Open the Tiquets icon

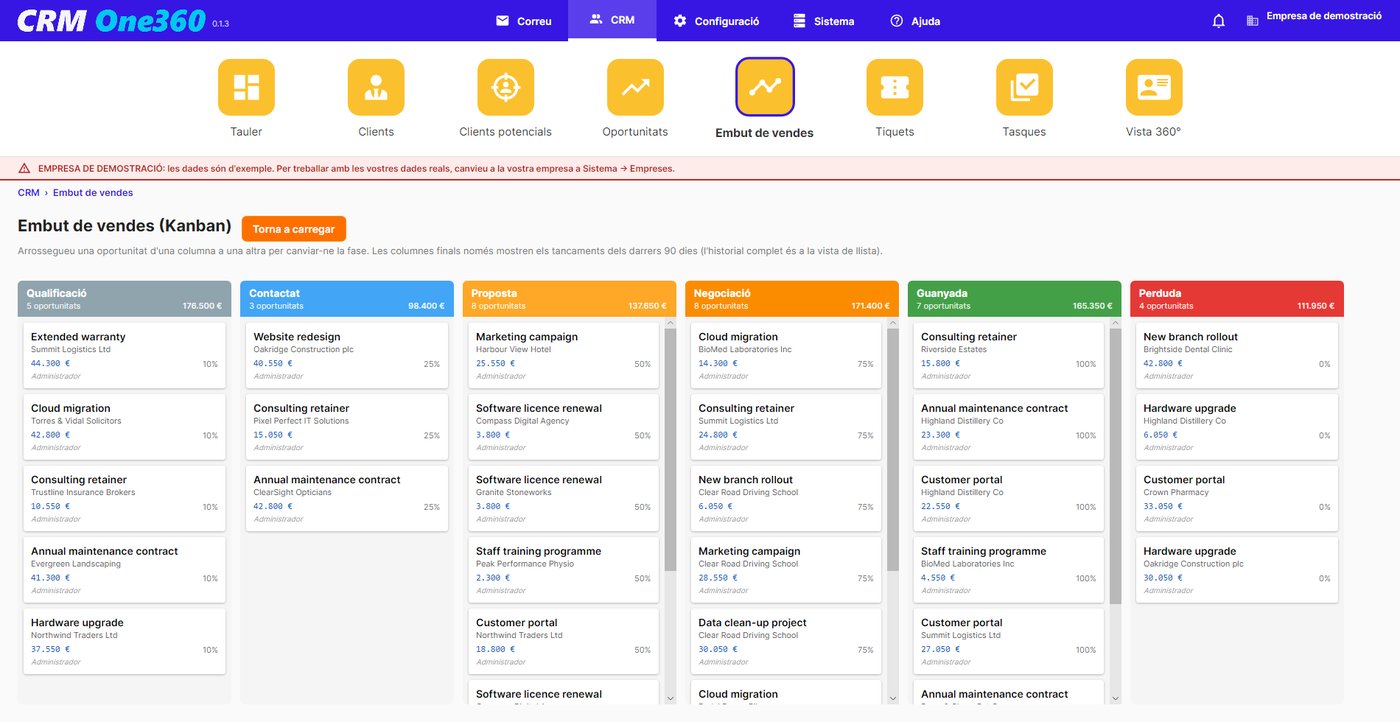point(894,87)
